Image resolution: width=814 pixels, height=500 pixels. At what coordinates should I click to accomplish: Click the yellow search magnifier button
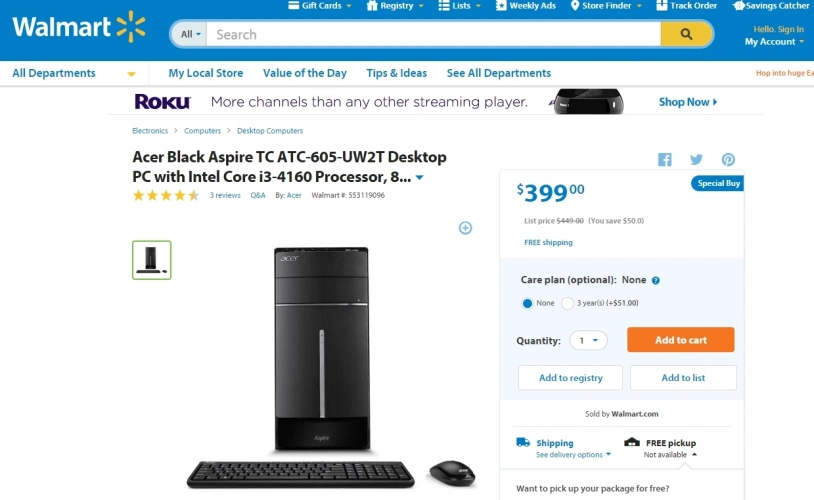(686, 34)
